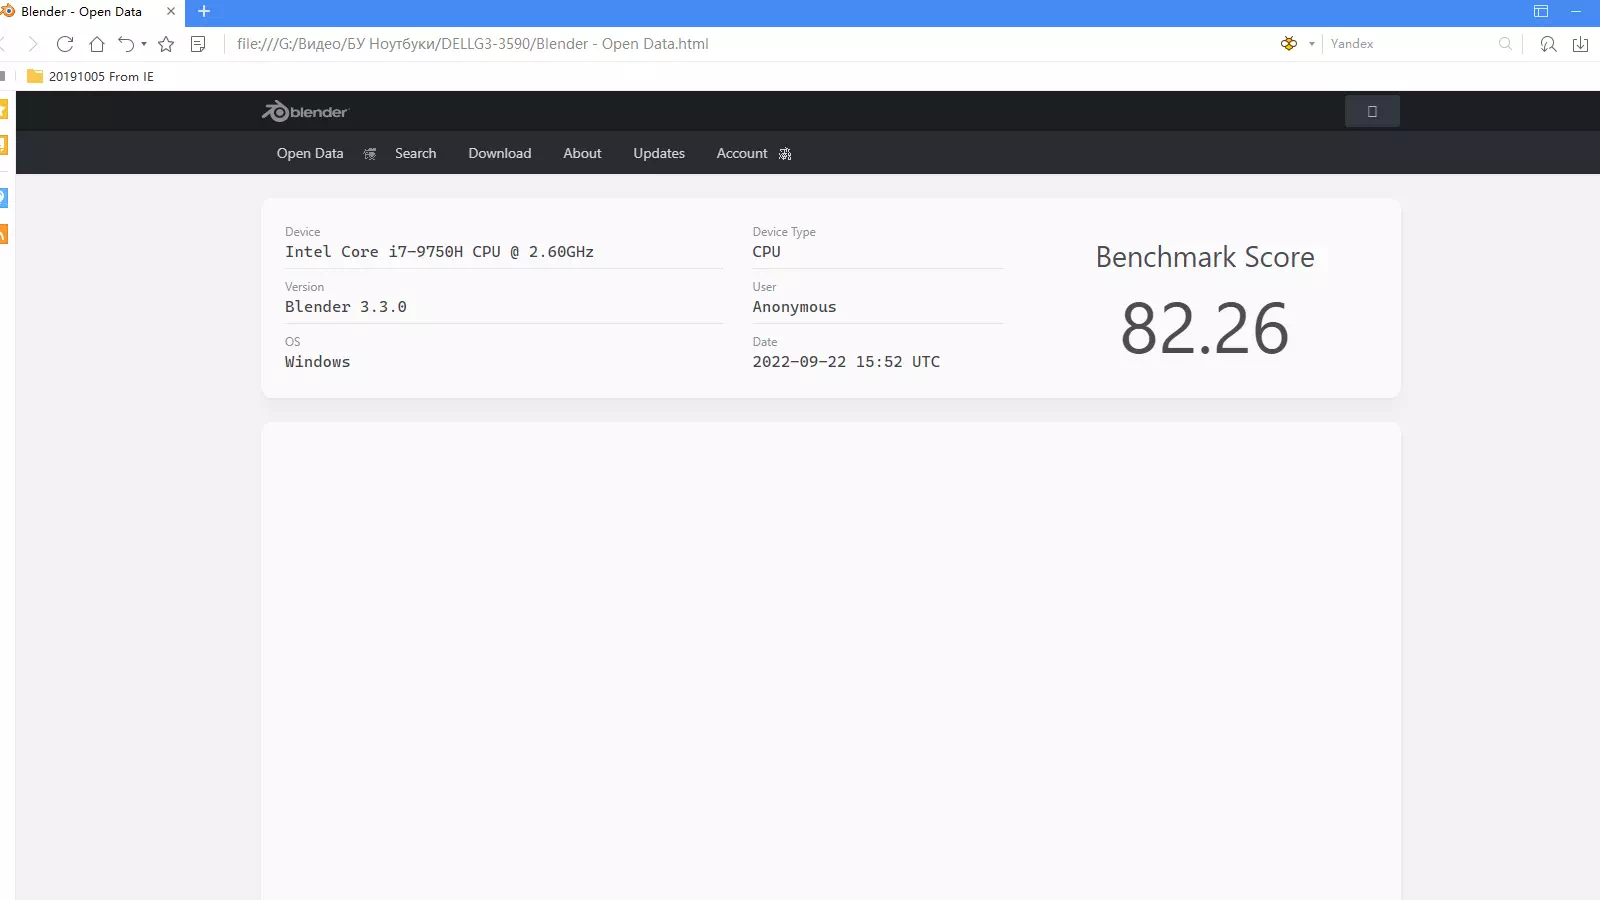Expand the undo history dropdown arrow

point(143,44)
